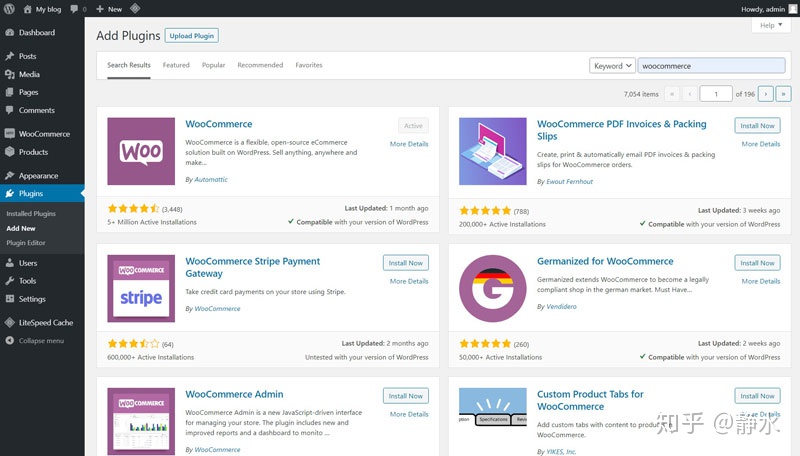
Task: Switch to the Favorites tab
Action: coord(309,65)
